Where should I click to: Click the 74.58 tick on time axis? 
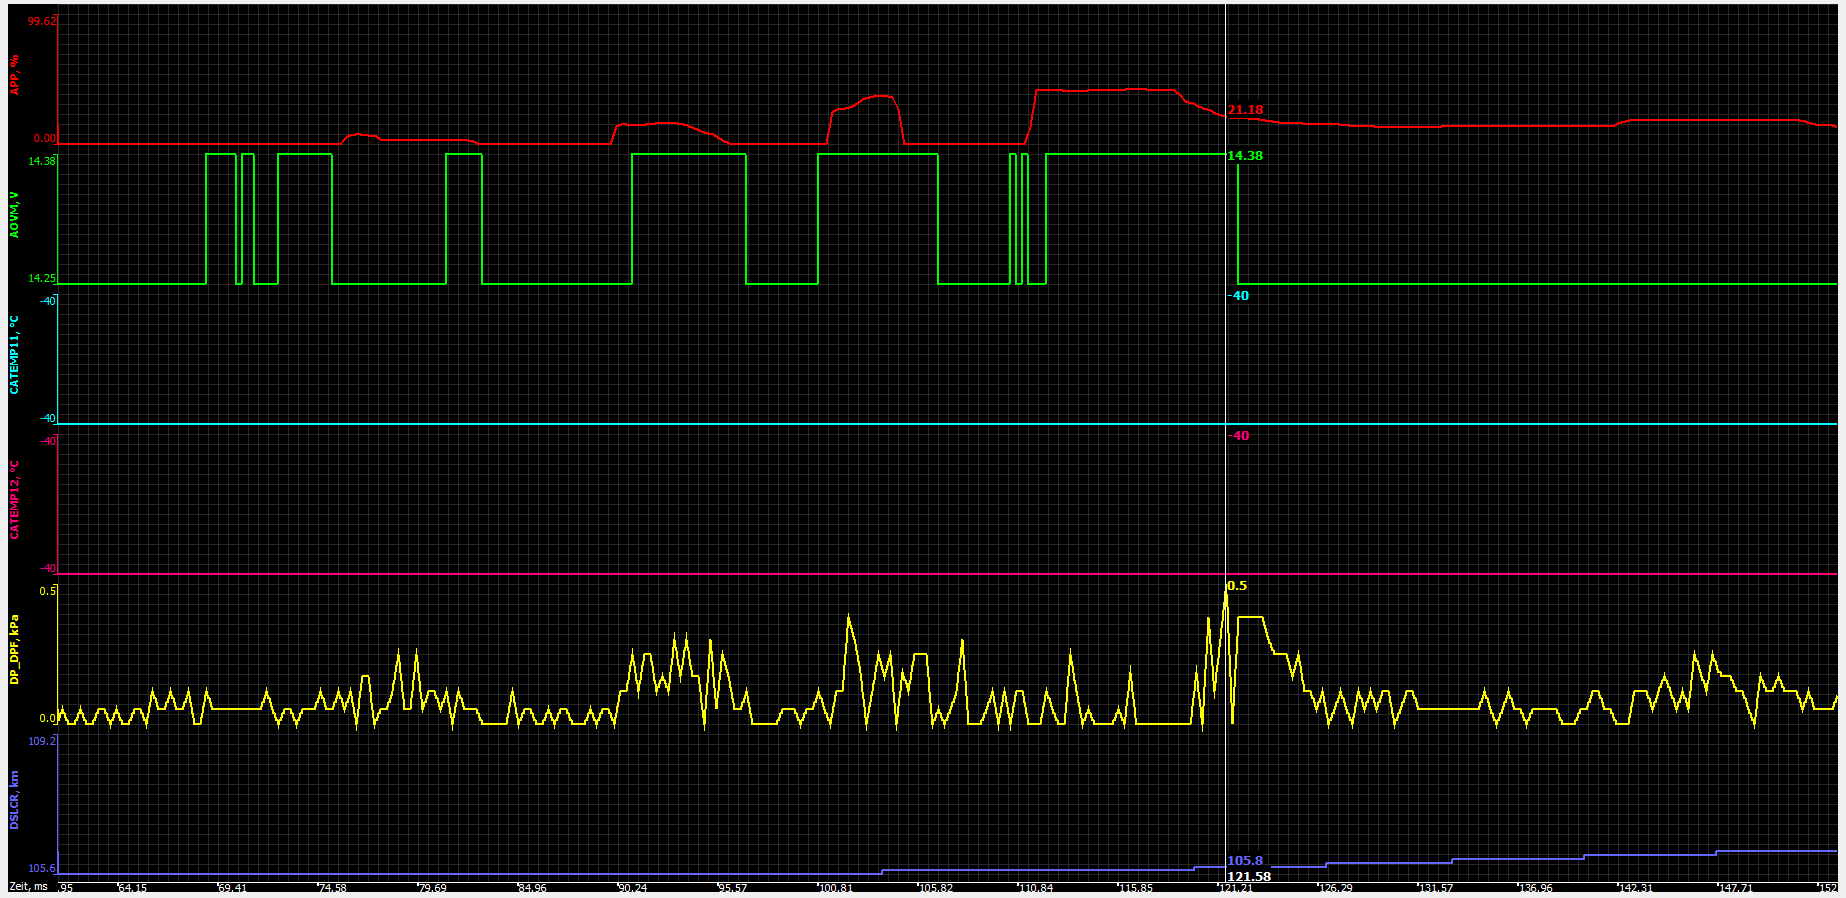[x=332, y=888]
